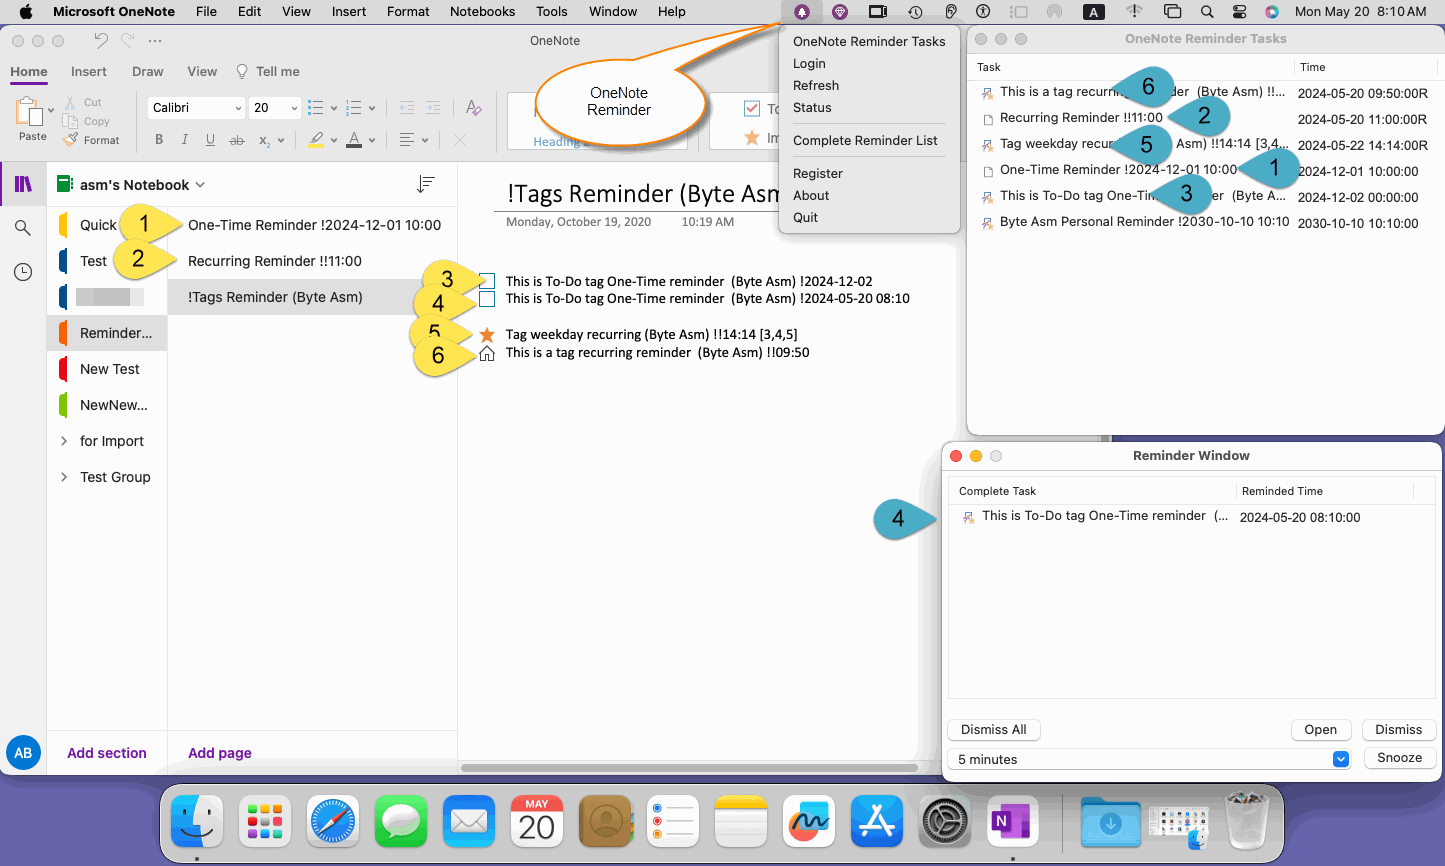
Task: Click the Snooze button
Action: click(x=1399, y=758)
